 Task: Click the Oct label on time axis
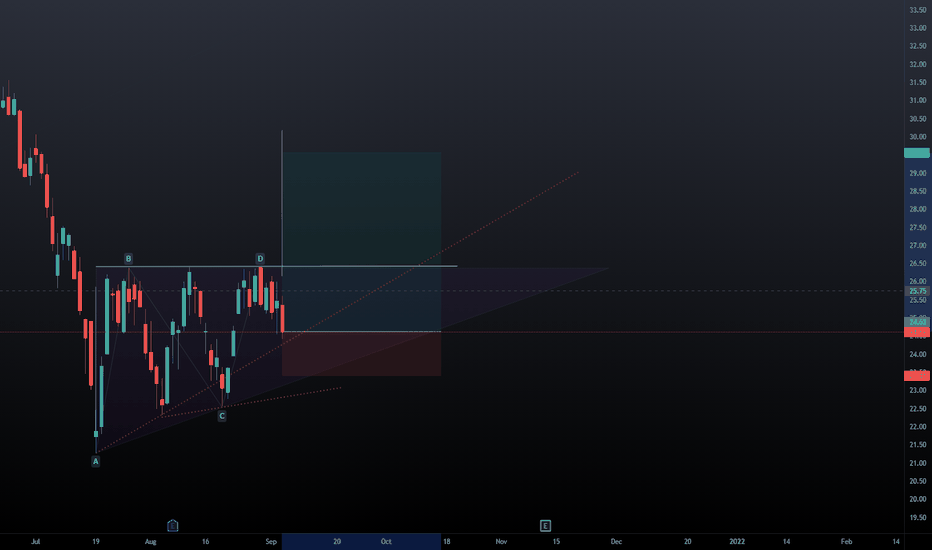click(x=386, y=542)
